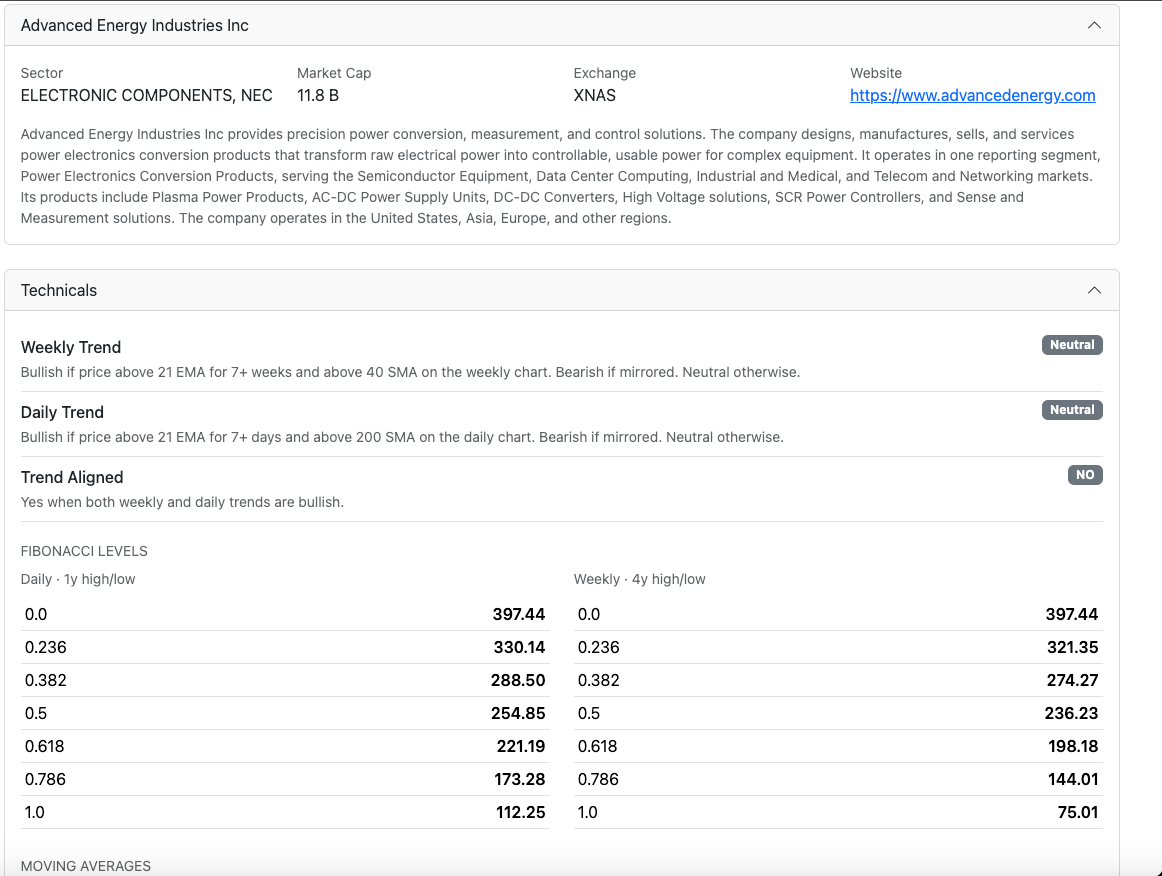Click the Moving Averages section label
This screenshot has height=876, width=1162.
click(x=86, y=866)
